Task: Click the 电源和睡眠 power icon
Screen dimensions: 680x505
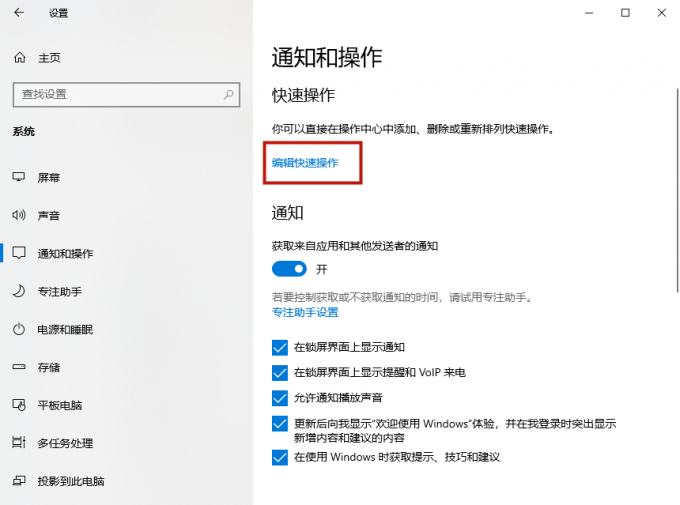Action: 19,329
